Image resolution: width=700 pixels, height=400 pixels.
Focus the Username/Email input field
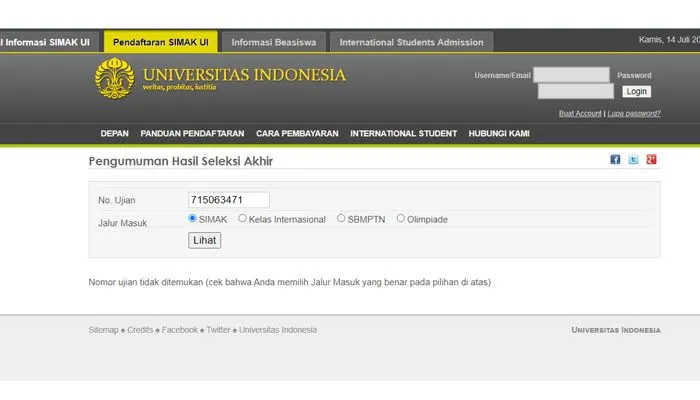(571, 75)
